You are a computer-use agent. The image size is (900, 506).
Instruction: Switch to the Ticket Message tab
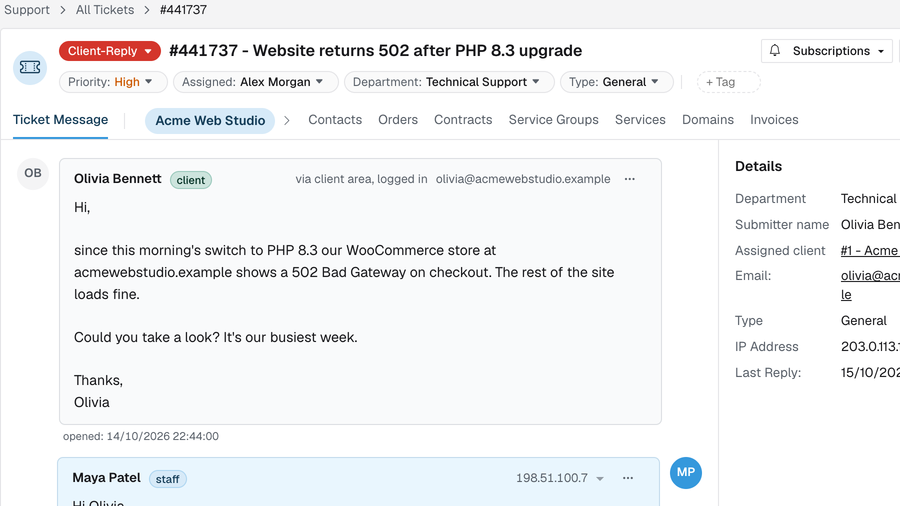(60, 120)
